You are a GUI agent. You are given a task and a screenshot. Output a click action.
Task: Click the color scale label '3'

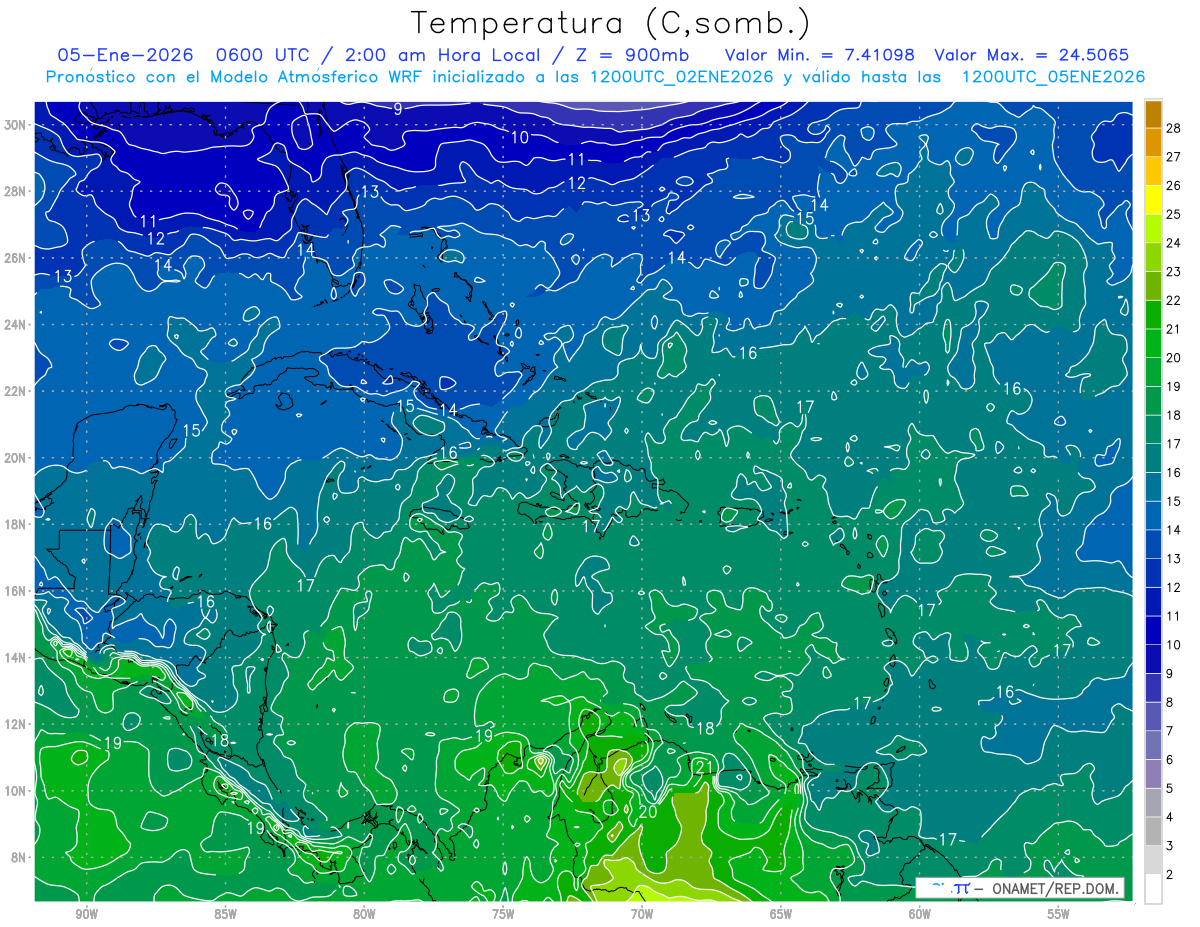tap(1170, 846)
